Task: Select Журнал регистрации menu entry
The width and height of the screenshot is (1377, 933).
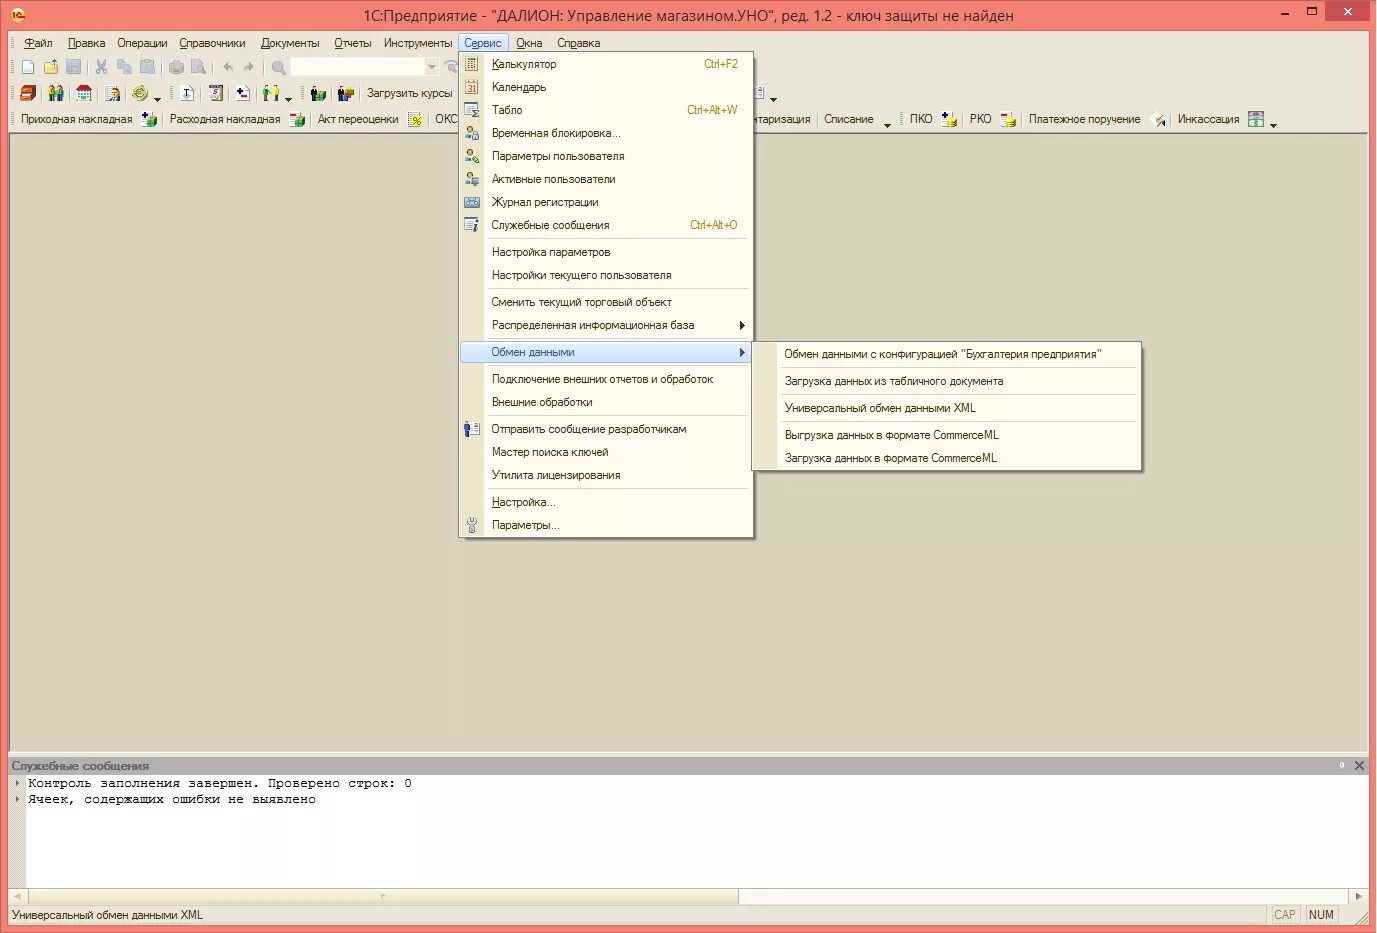Action: point(606,202)
